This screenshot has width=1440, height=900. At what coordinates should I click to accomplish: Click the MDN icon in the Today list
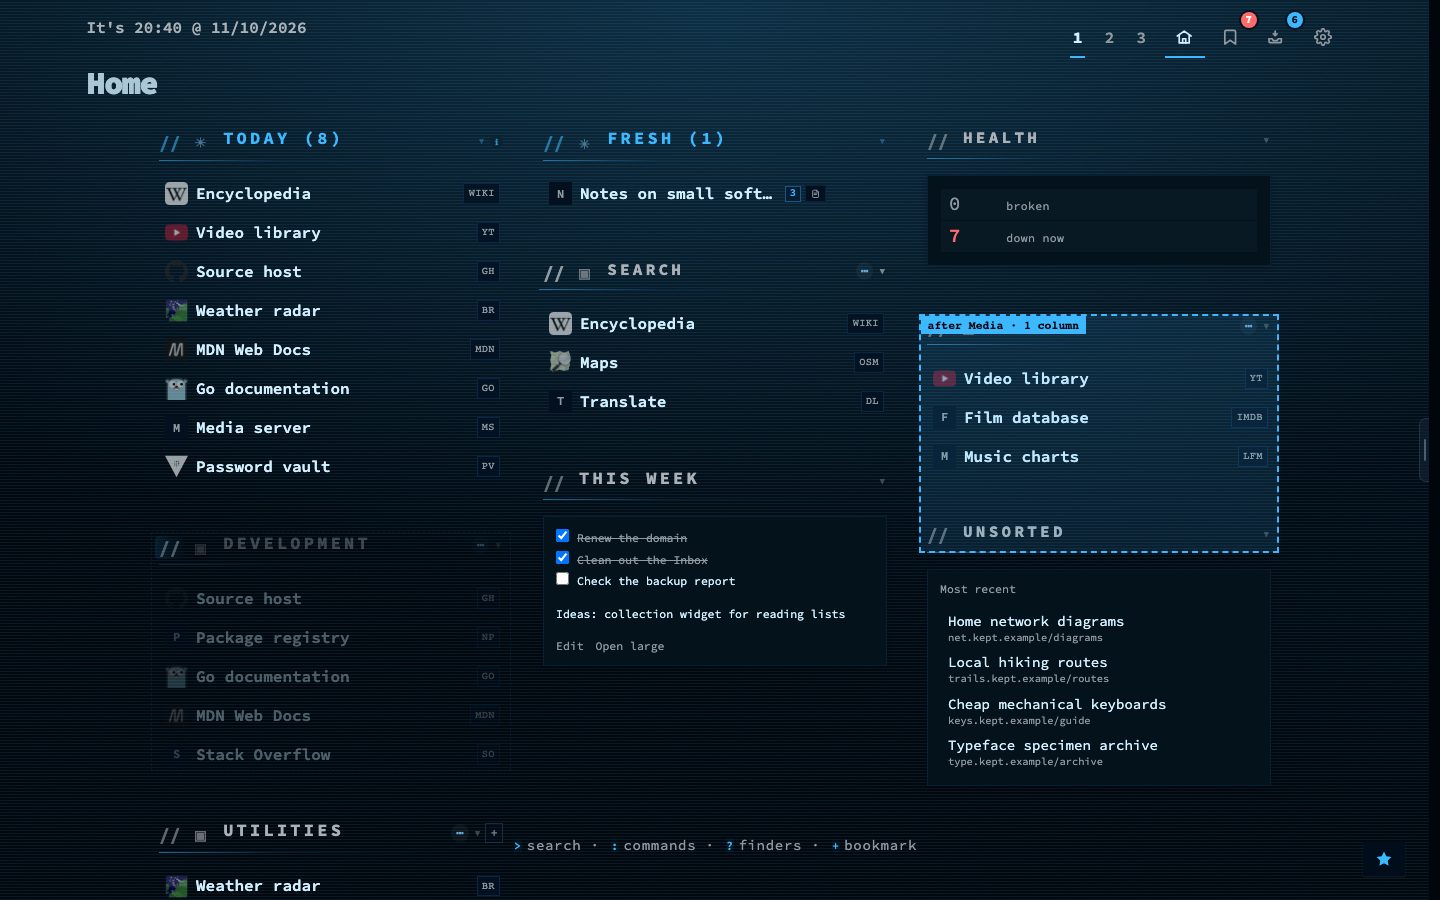pyautogui.click(x=176, y=349)
